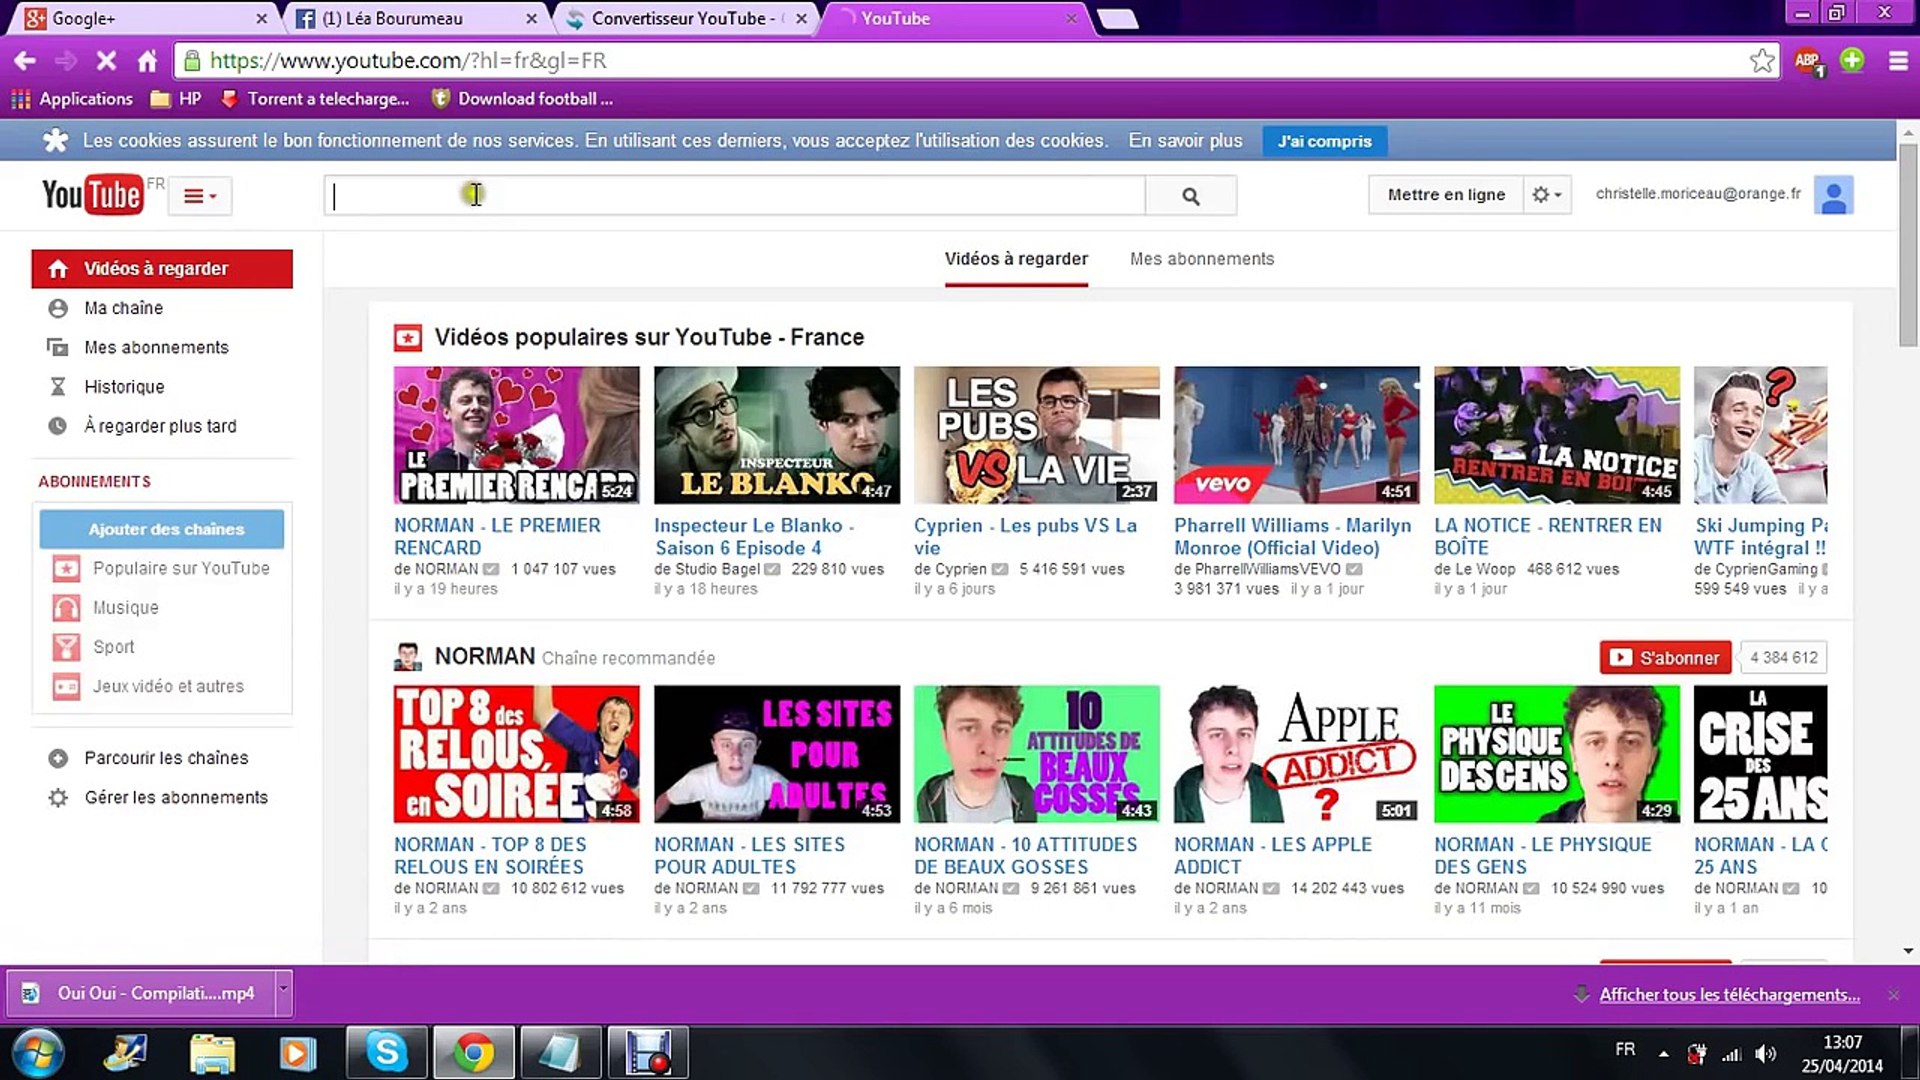This screenshot has width=1920, height=1080.
Task: Click the user avatar icon
Action: click(x=1833, y=195)
